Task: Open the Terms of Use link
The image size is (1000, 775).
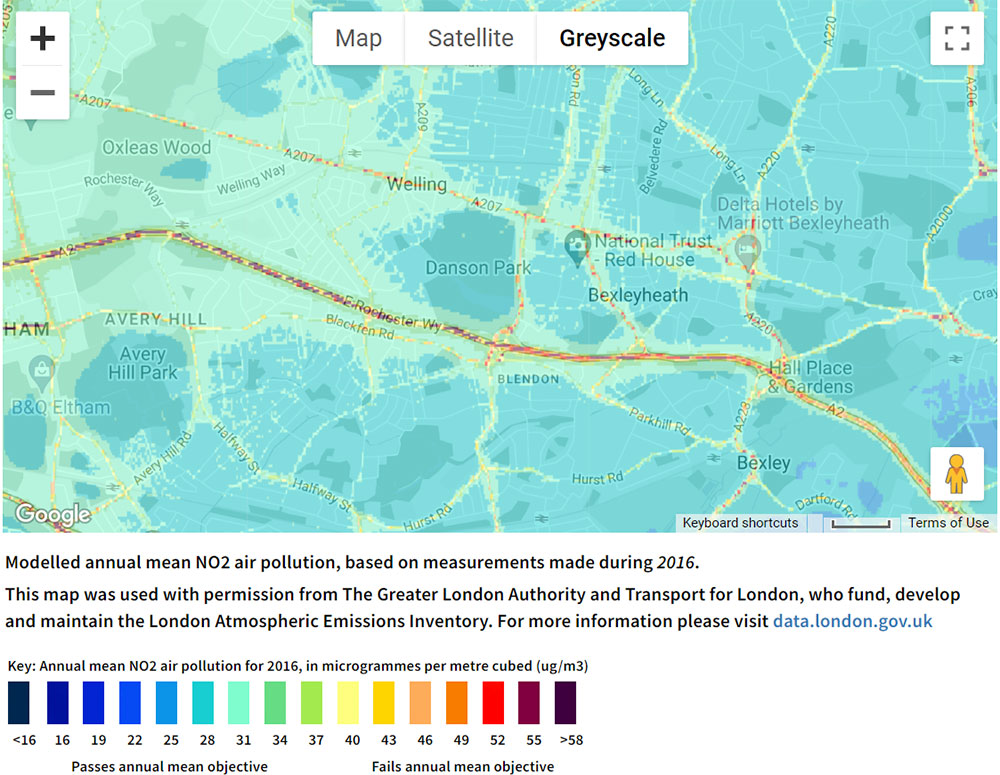Action: tap(948, 523)
